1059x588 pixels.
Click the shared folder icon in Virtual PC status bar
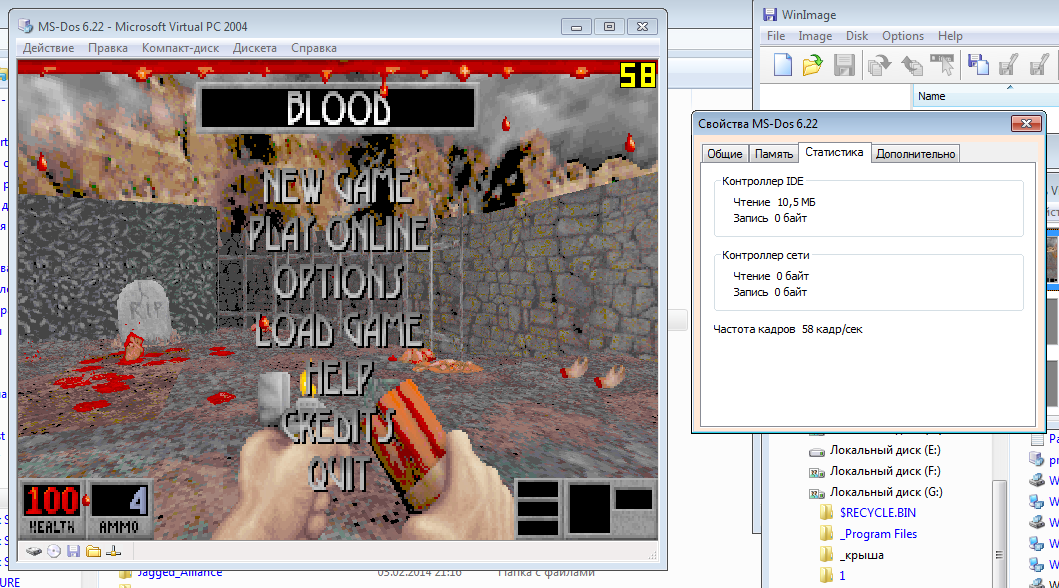pos(94,551)
